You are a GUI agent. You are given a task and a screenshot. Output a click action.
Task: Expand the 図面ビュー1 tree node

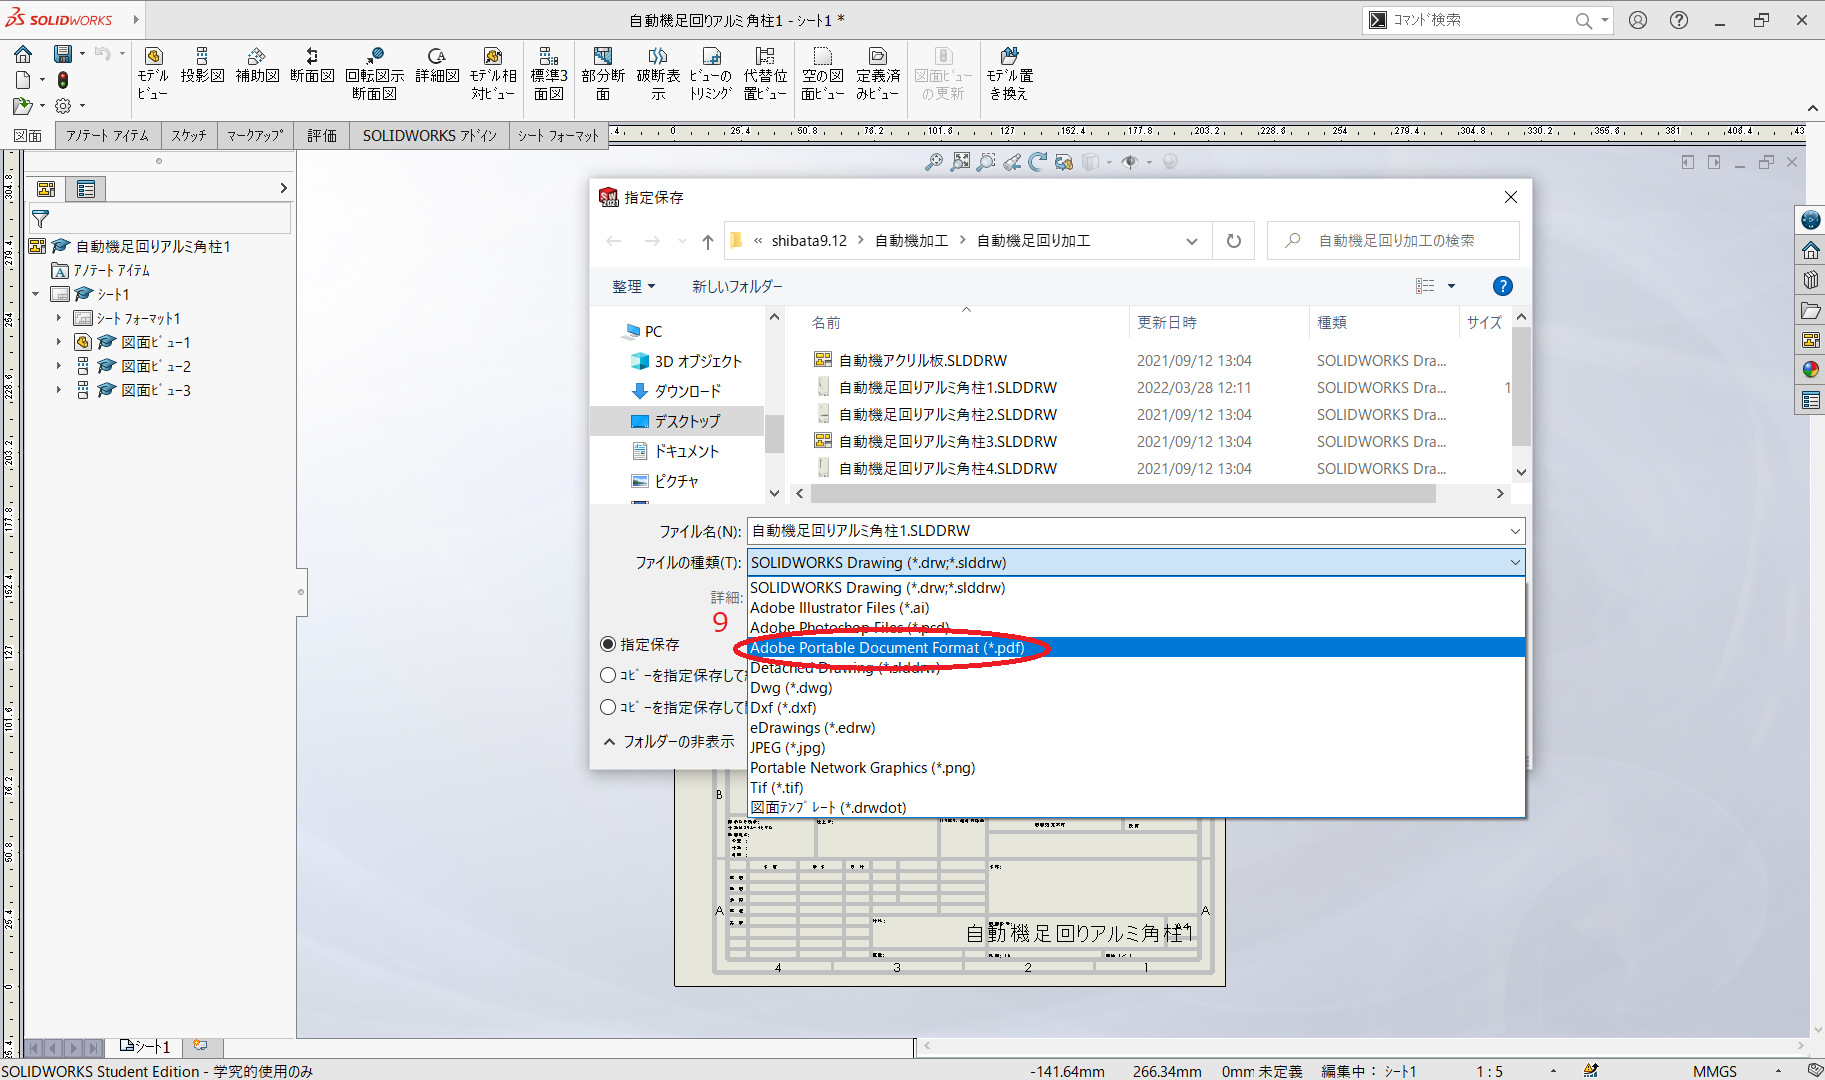(59, 342)
